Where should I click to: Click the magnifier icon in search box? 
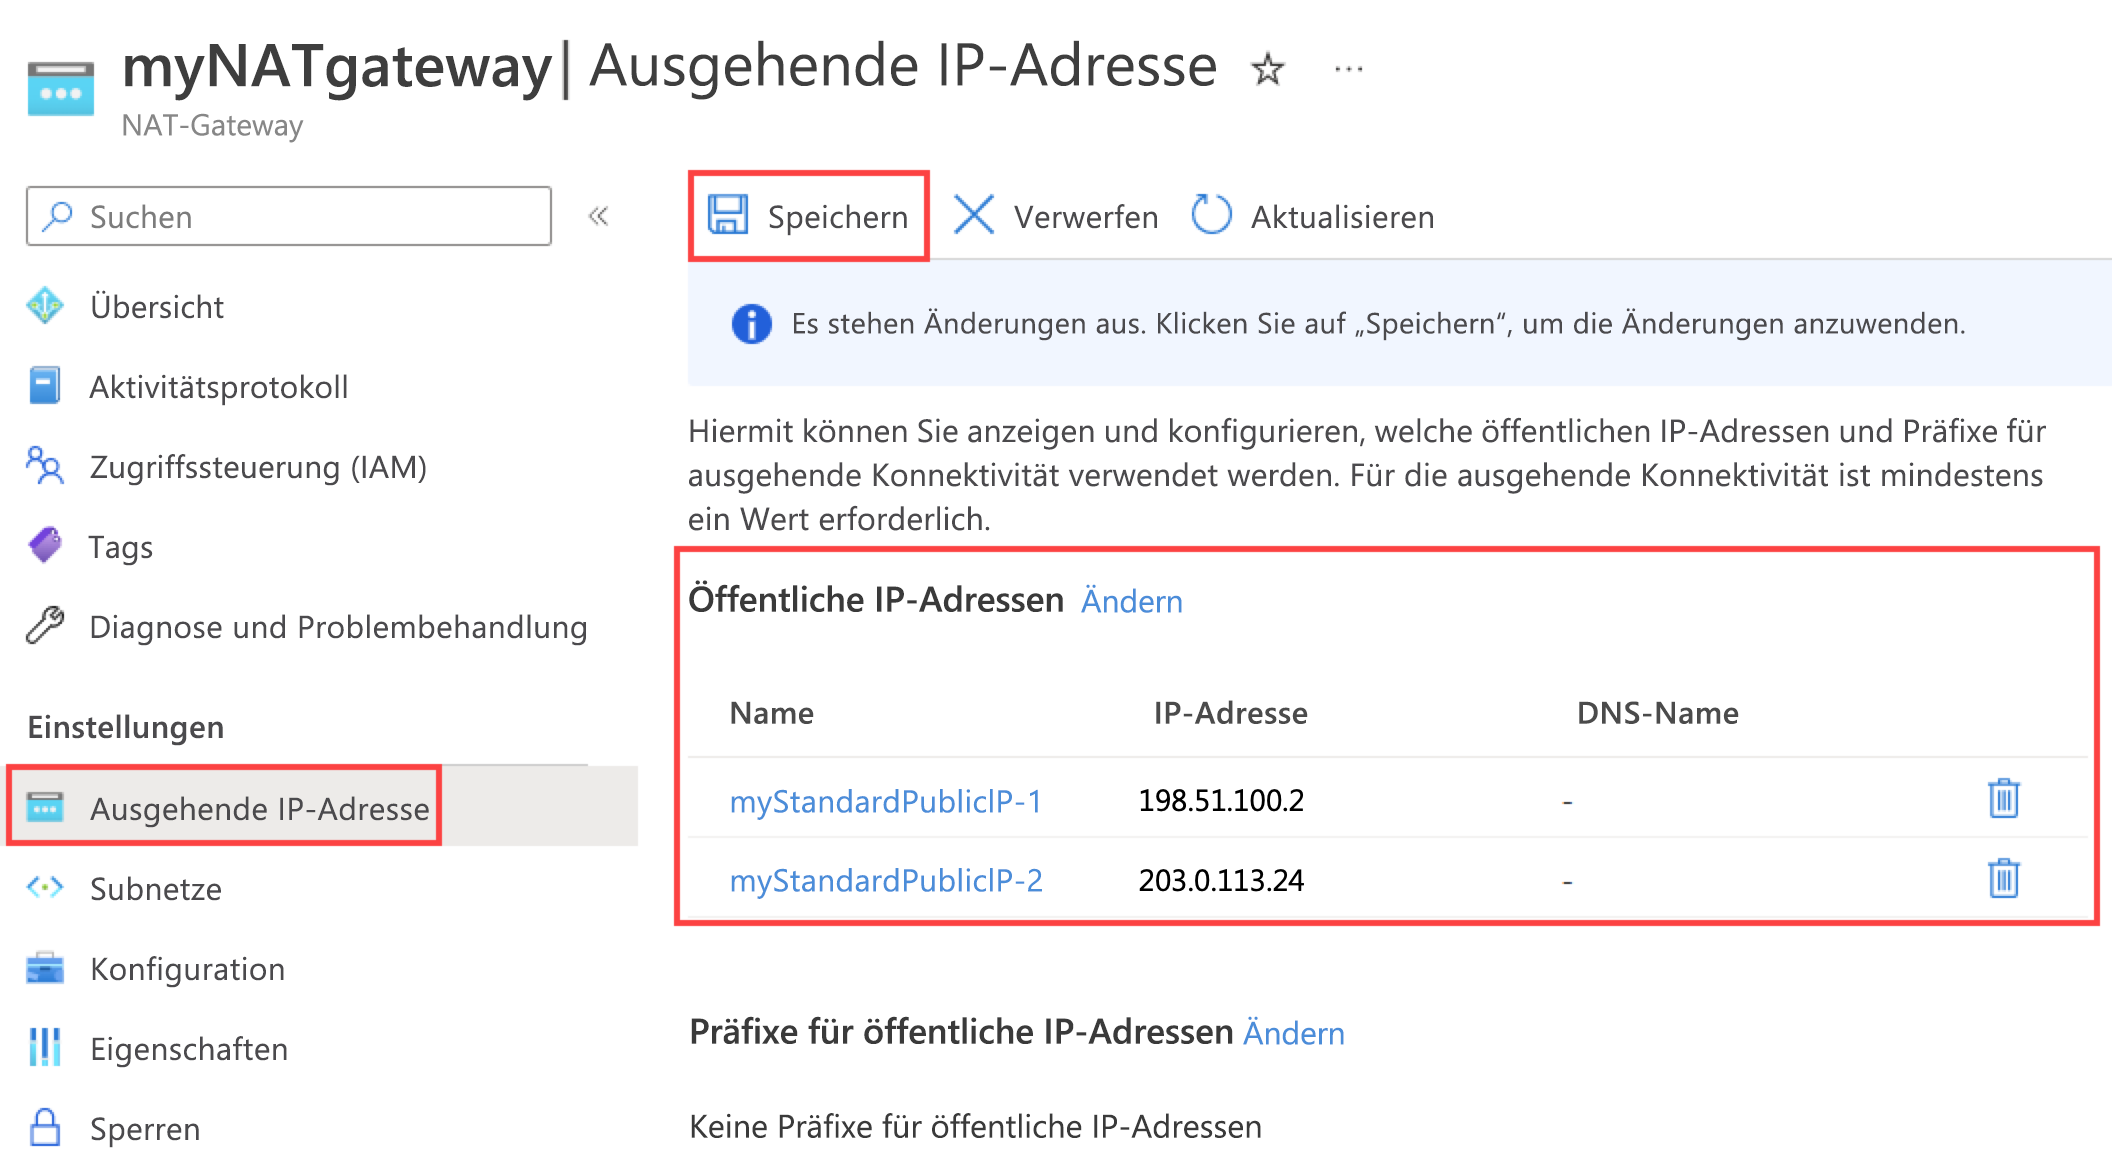tap(59, 215)
